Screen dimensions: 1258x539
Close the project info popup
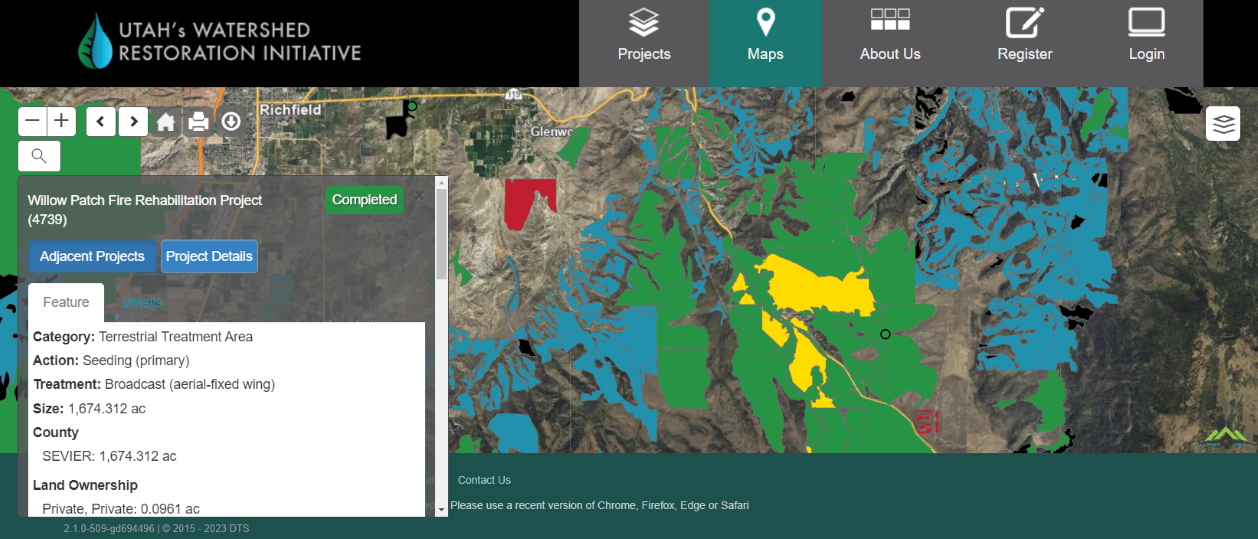tap(419, 197)
